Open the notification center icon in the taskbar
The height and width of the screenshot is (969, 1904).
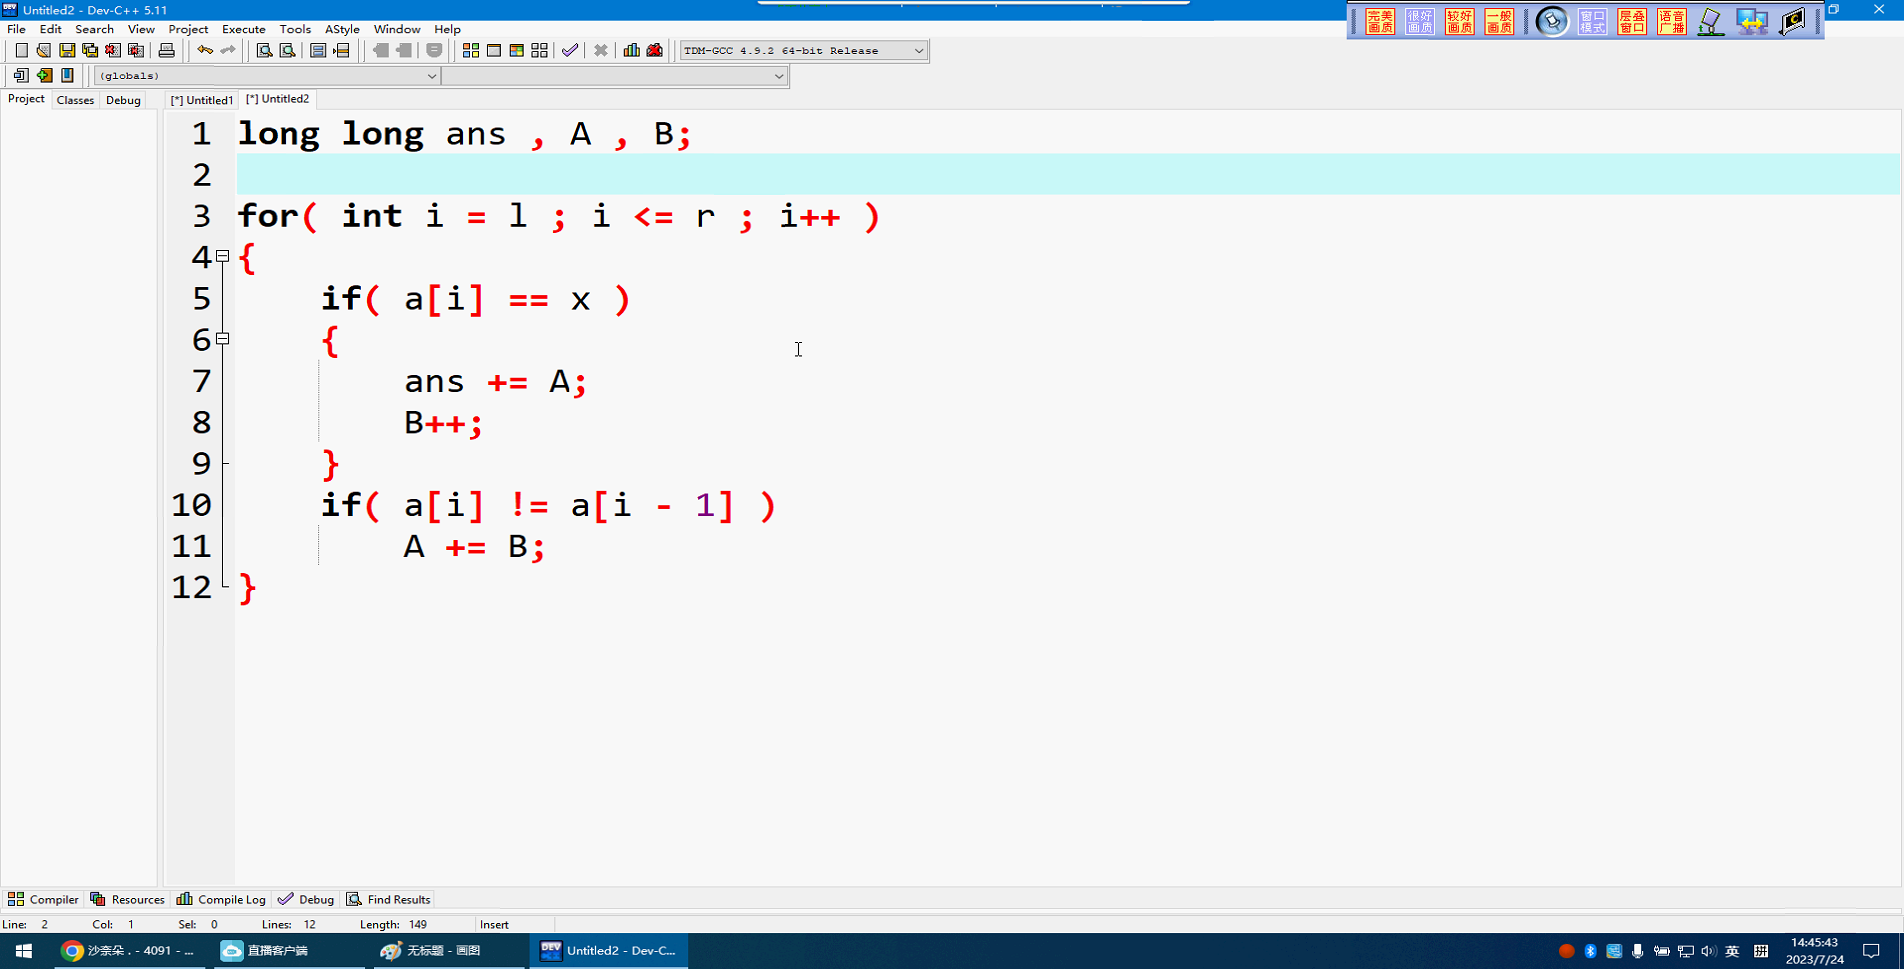point(1871,951)
